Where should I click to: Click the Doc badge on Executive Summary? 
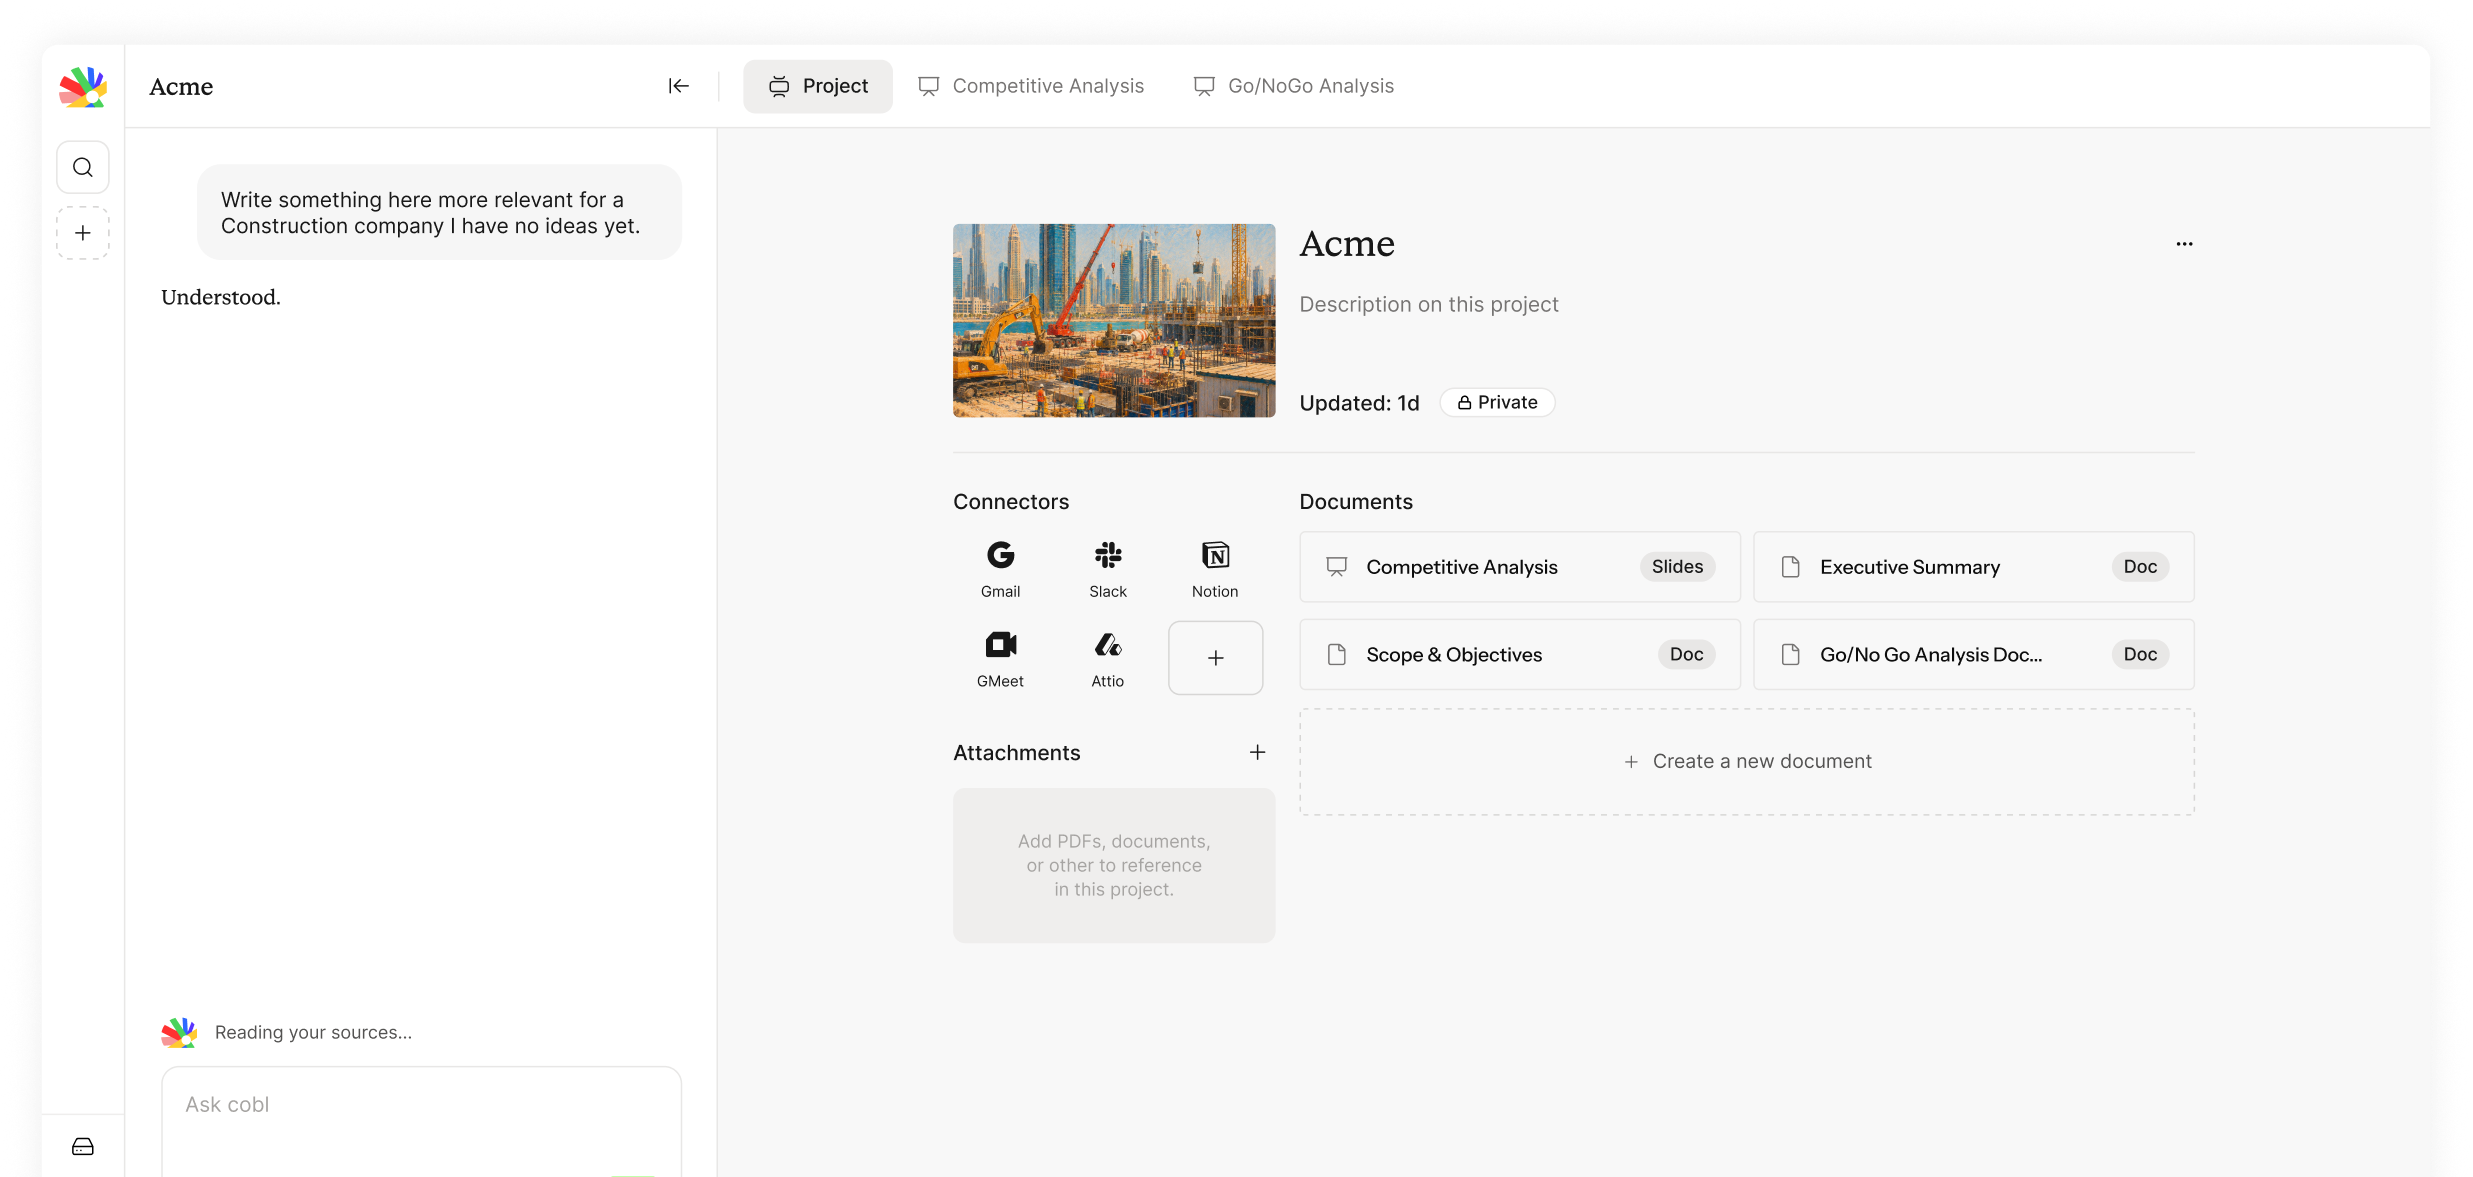point(2140,567)
